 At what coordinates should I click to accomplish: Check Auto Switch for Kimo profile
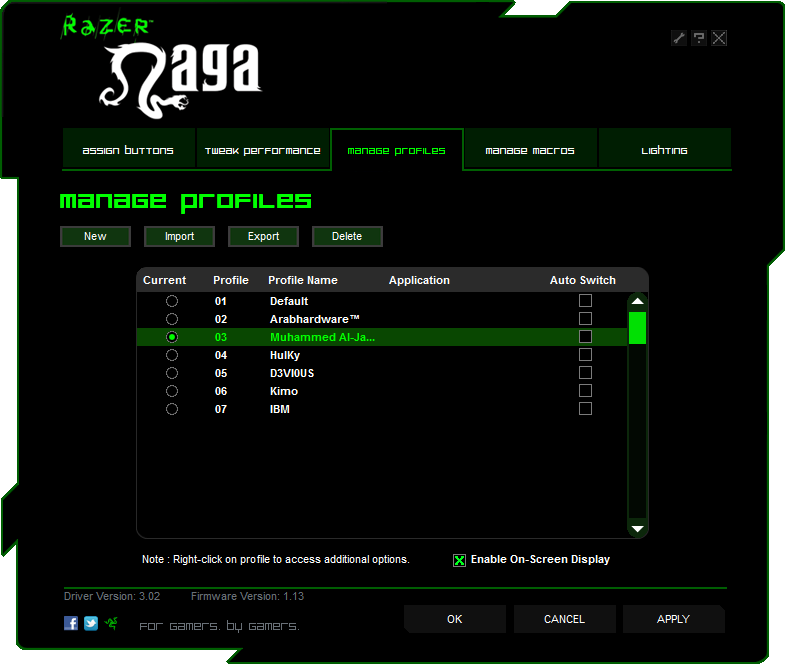pos(585,391)
